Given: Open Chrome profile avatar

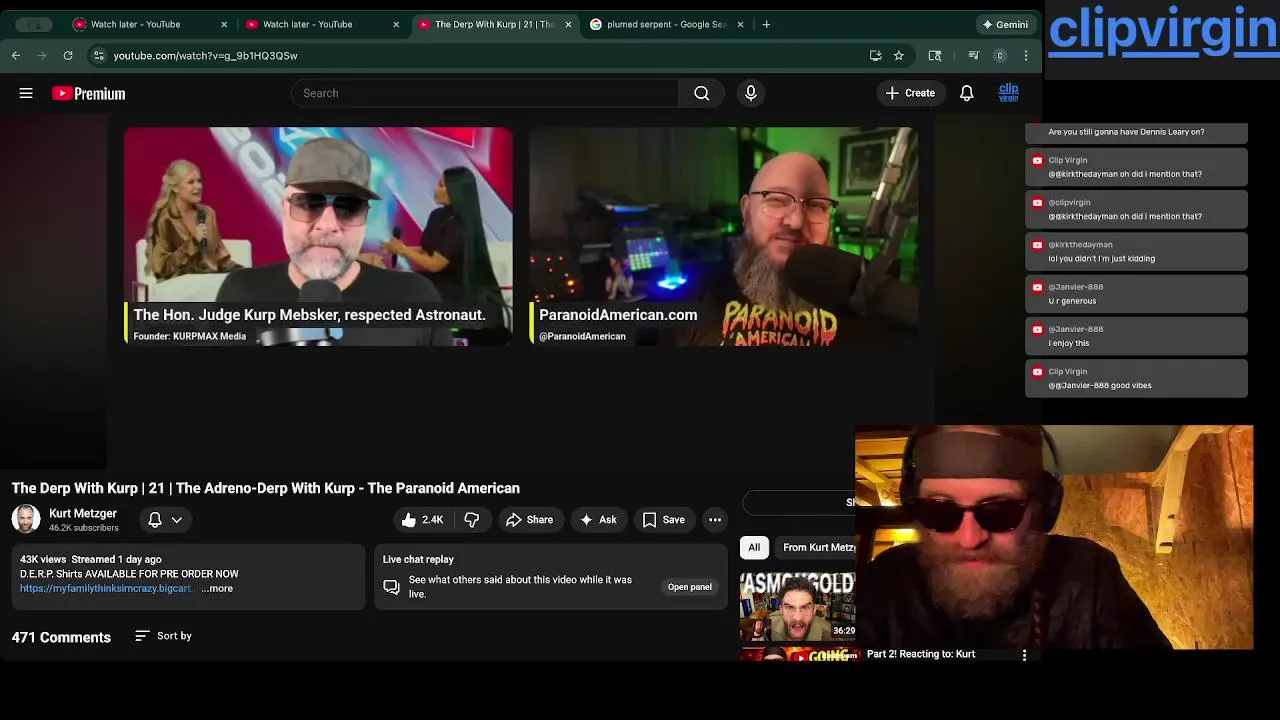Looking at the screenshot, I should (999, 56).
